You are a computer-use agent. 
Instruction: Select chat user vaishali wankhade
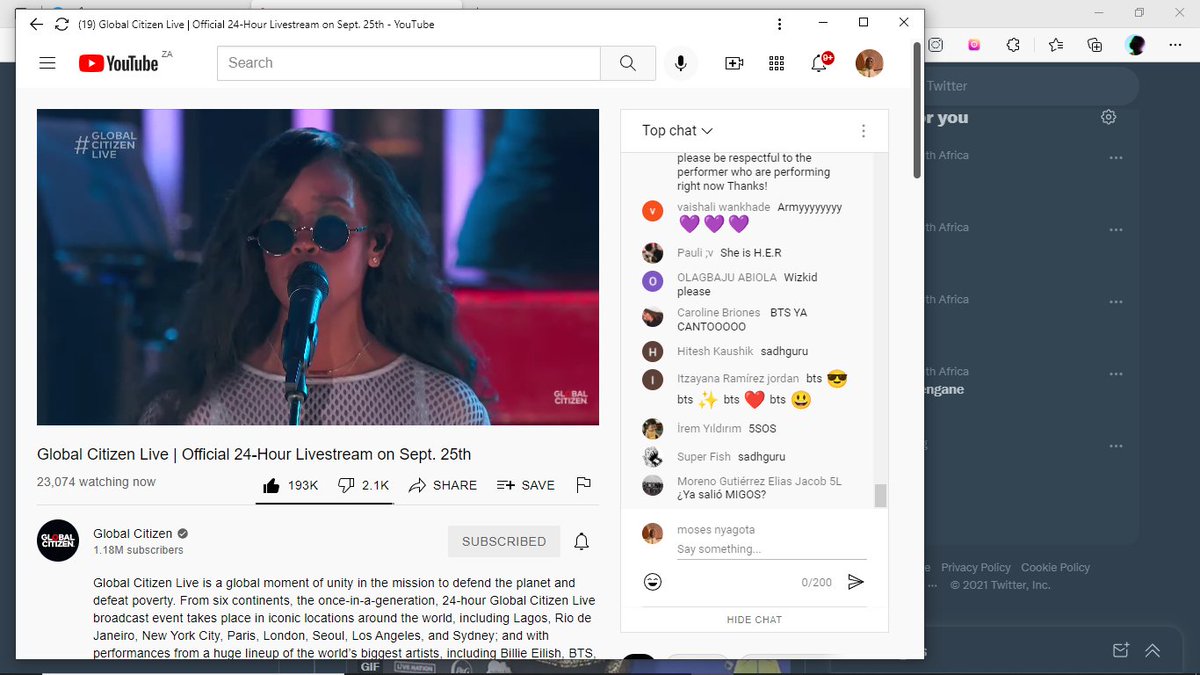coord(723,207)
